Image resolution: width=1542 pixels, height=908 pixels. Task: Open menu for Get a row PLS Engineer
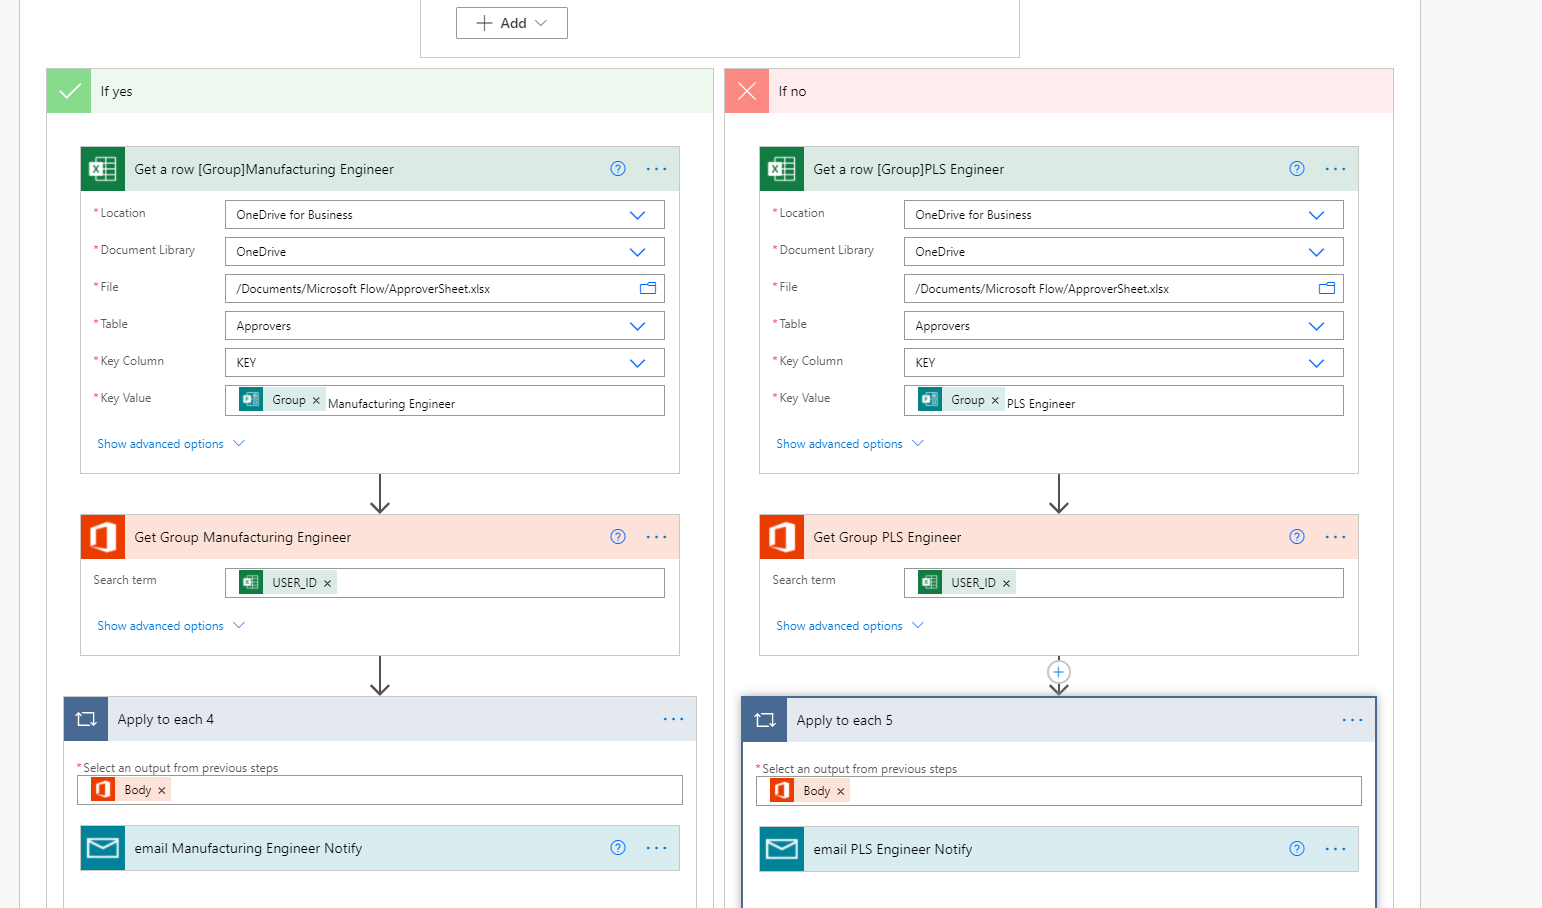[1335, 169]
